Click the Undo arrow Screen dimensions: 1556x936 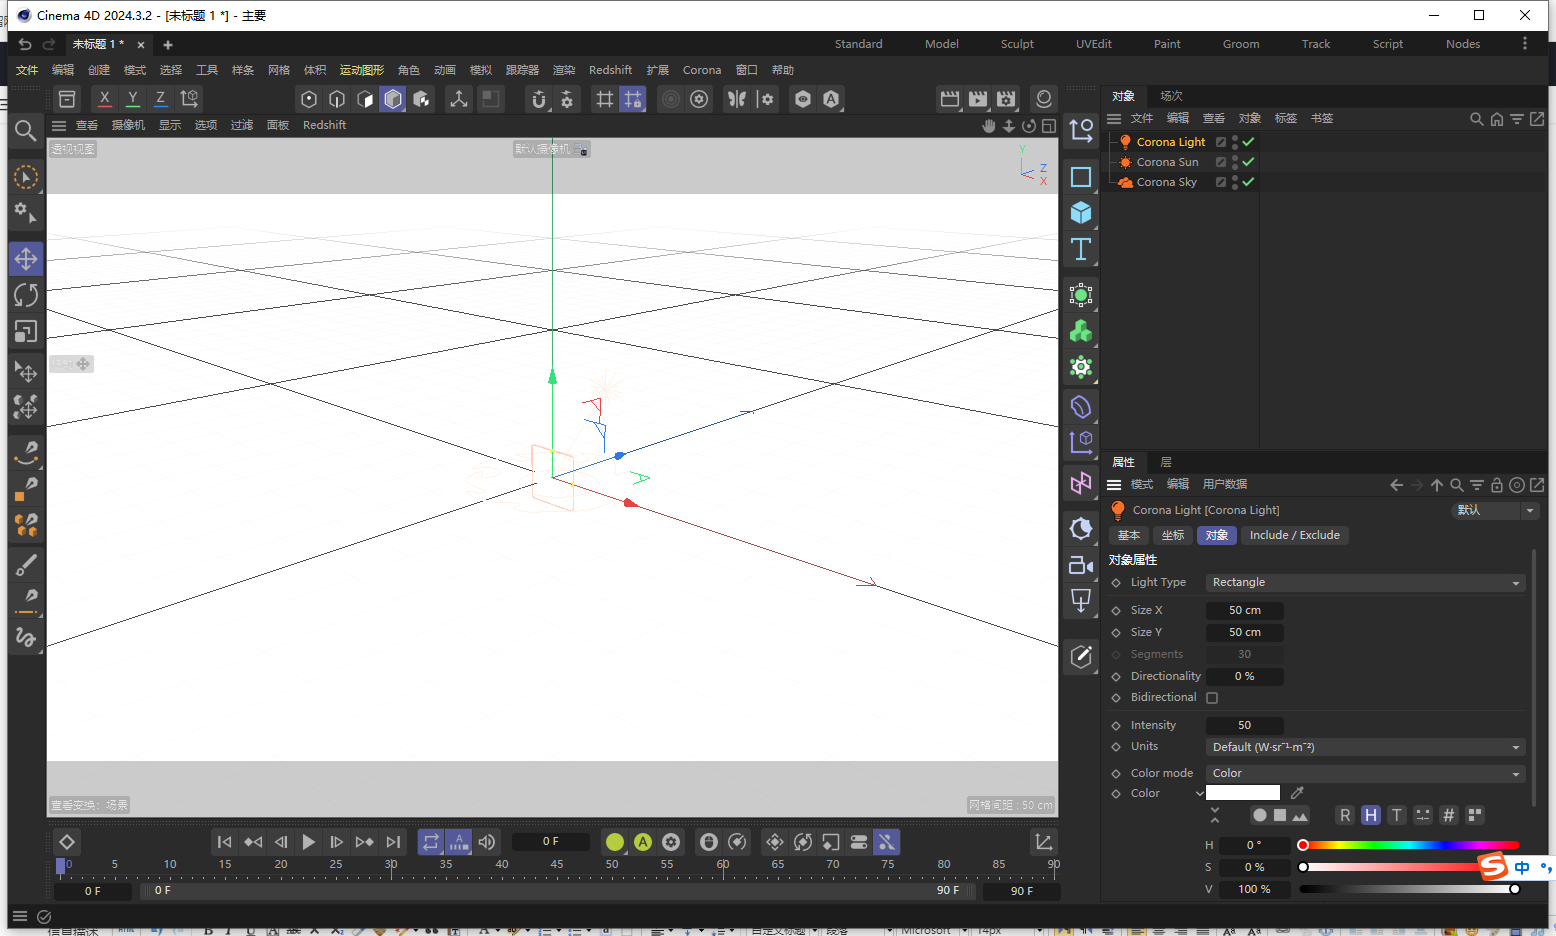[25, 44]
